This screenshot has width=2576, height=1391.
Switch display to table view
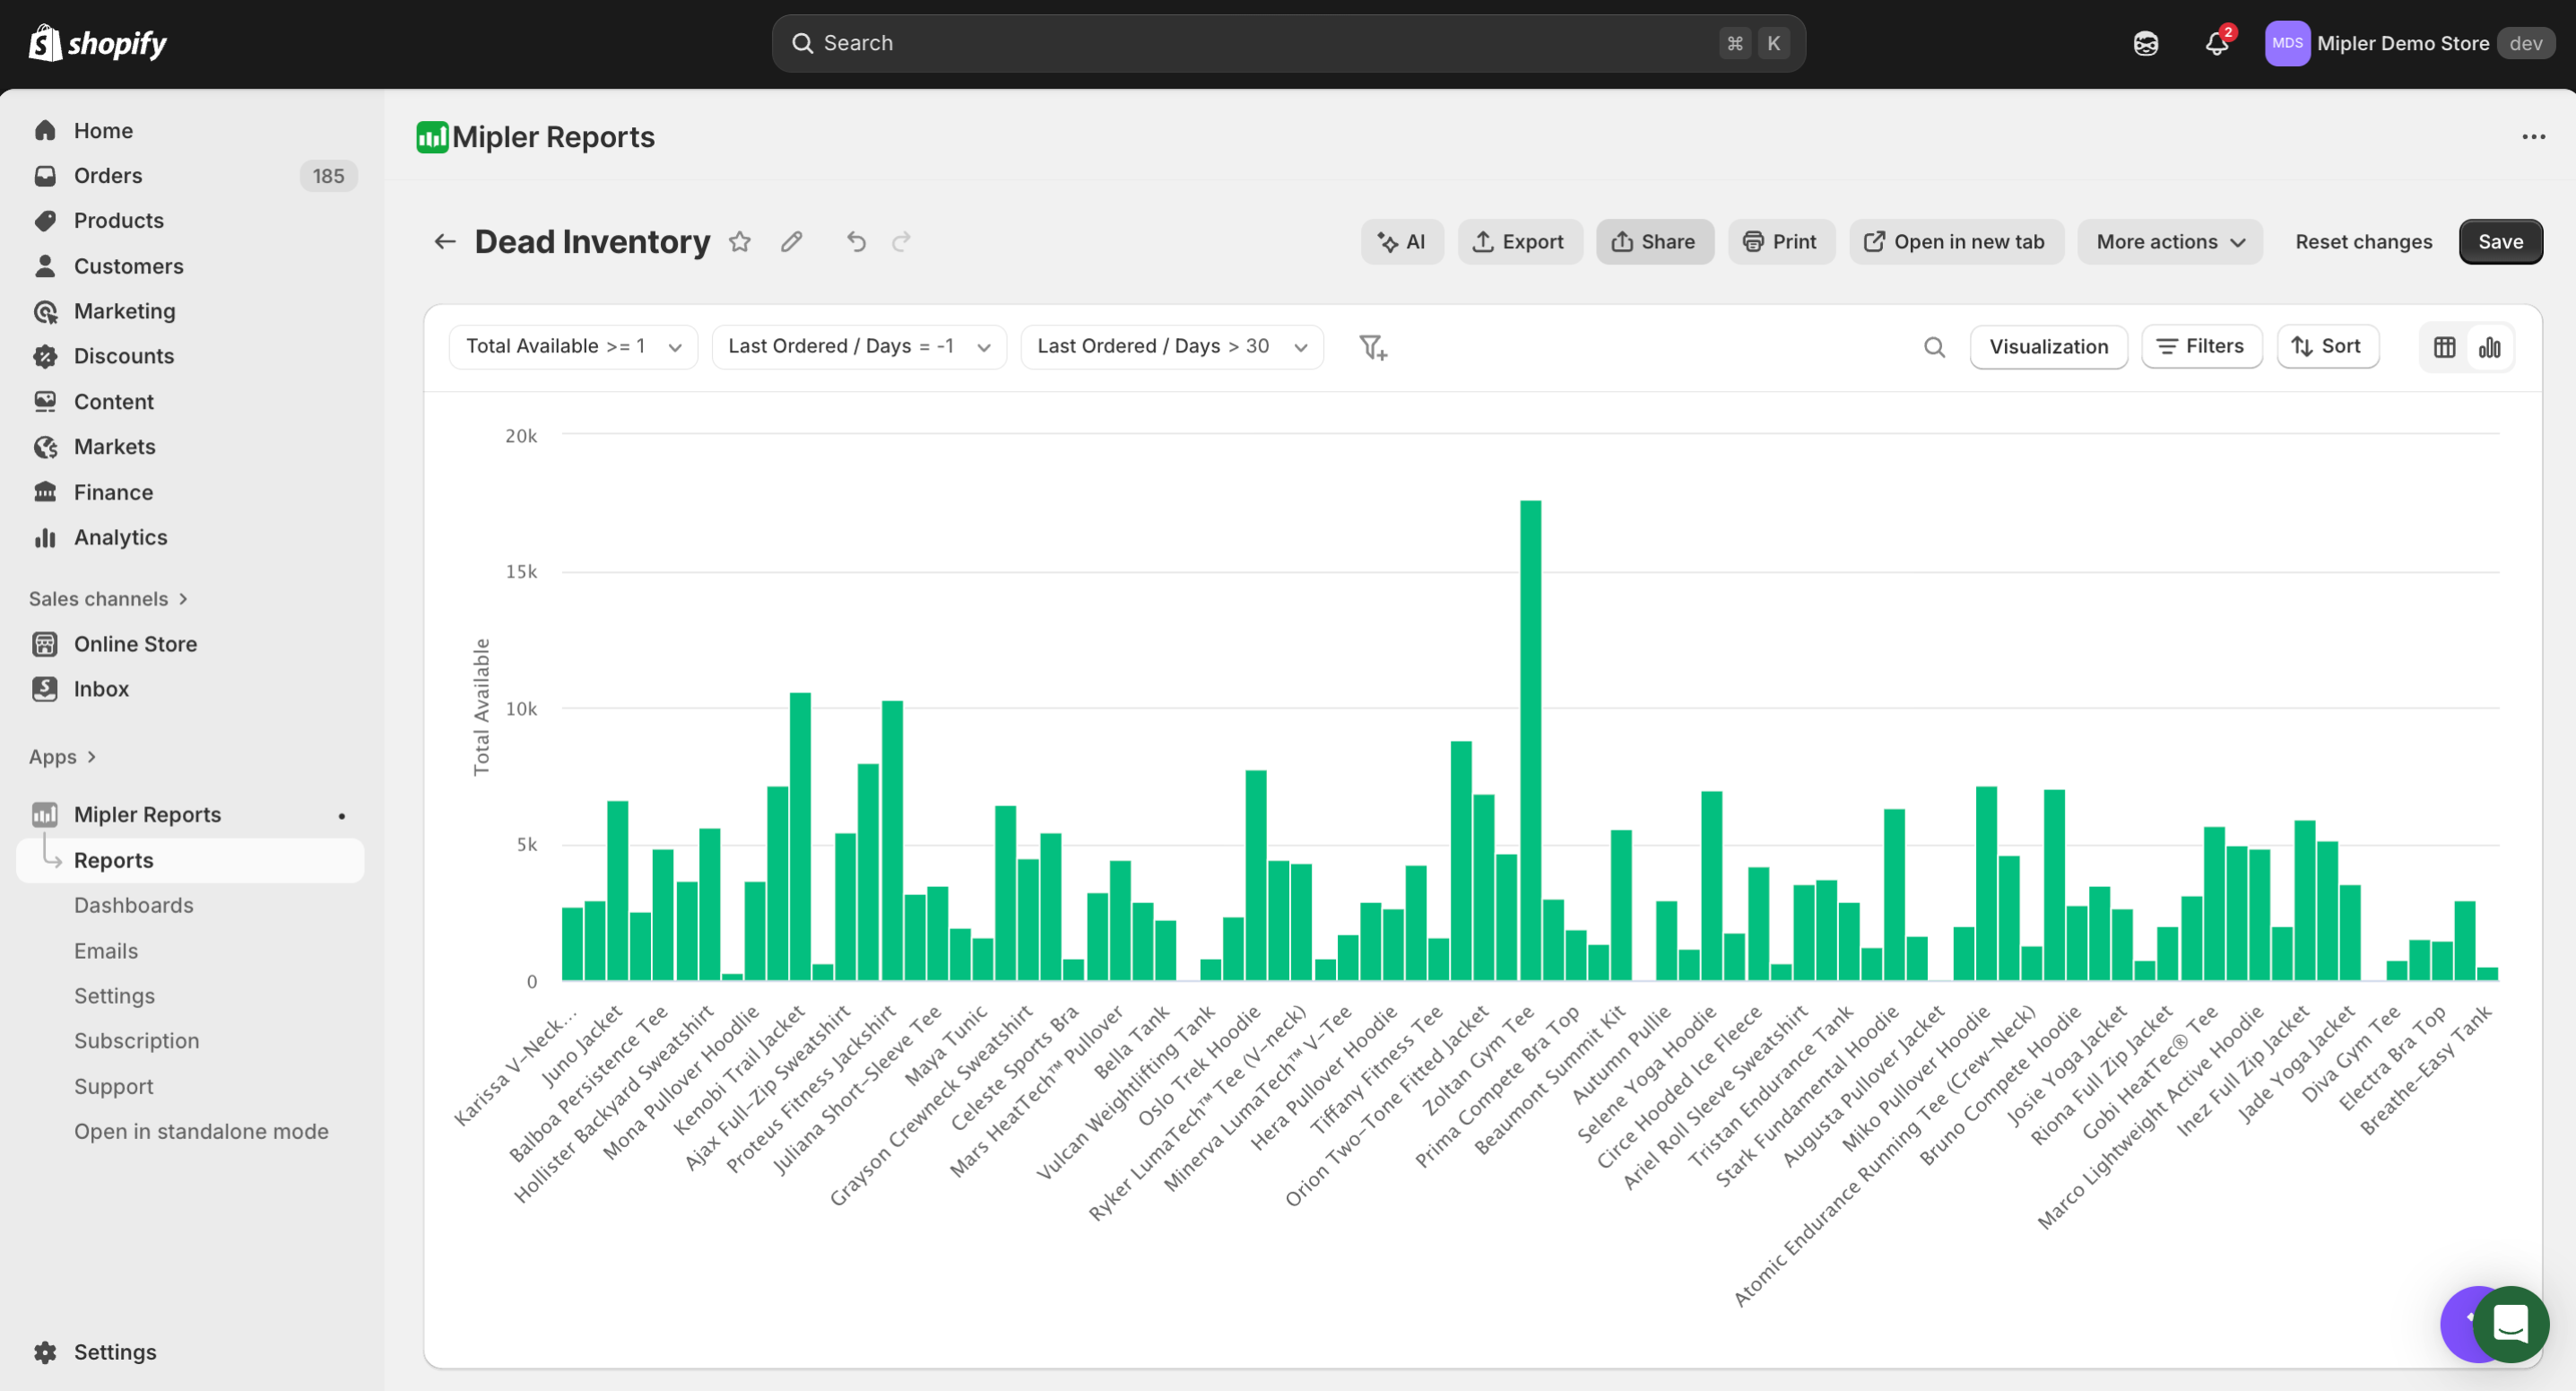pos(2444,346)
